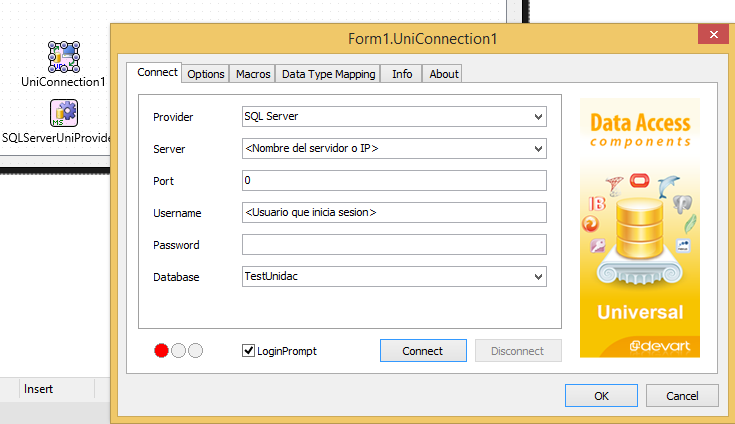Select the UniConnection1 component icon
This screenshot has height=424, width=735.
point(63,56)
